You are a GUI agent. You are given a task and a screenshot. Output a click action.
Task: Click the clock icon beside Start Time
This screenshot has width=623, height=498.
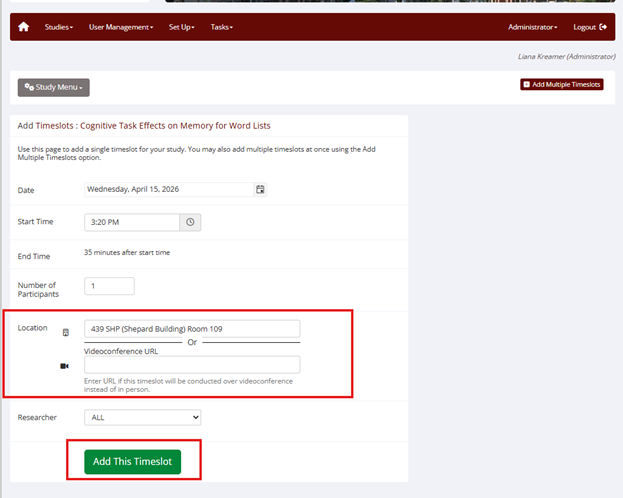[190, 222]
